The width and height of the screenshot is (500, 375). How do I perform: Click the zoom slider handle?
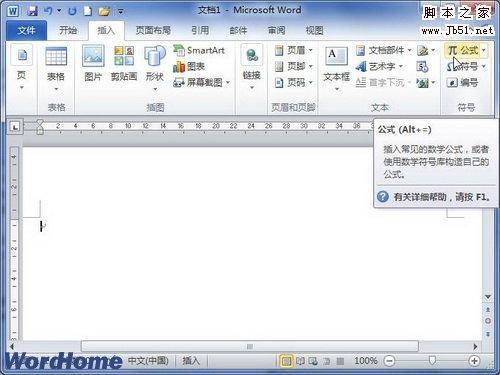432,360
